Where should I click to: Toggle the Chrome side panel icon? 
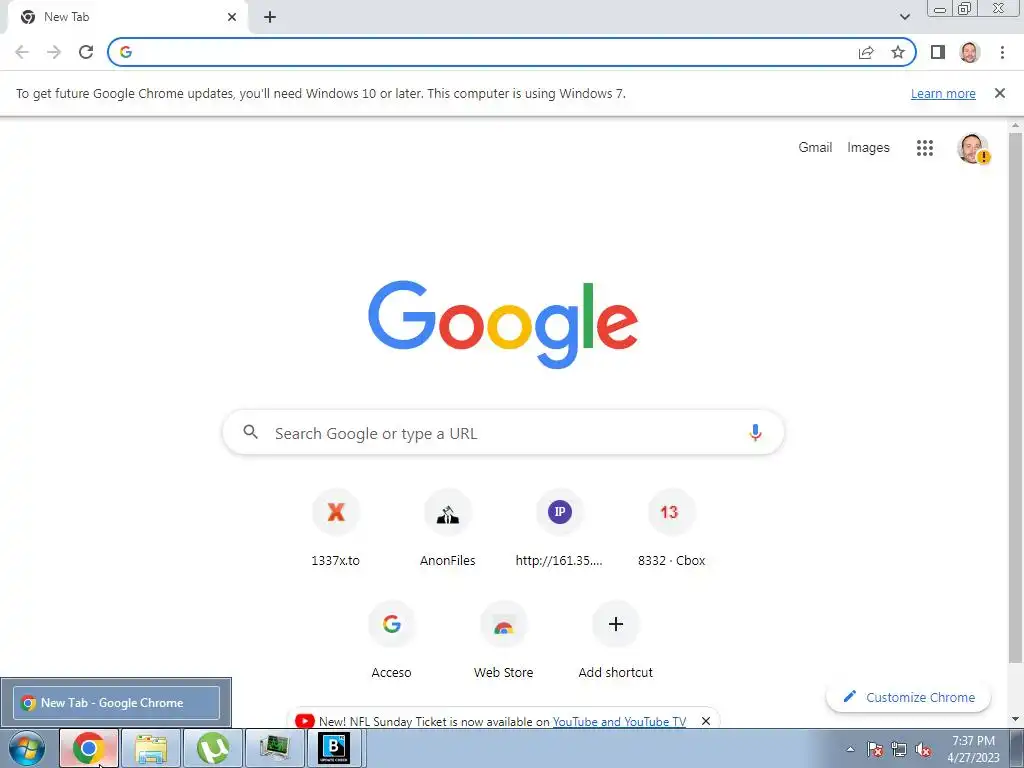tap(938, 52)
